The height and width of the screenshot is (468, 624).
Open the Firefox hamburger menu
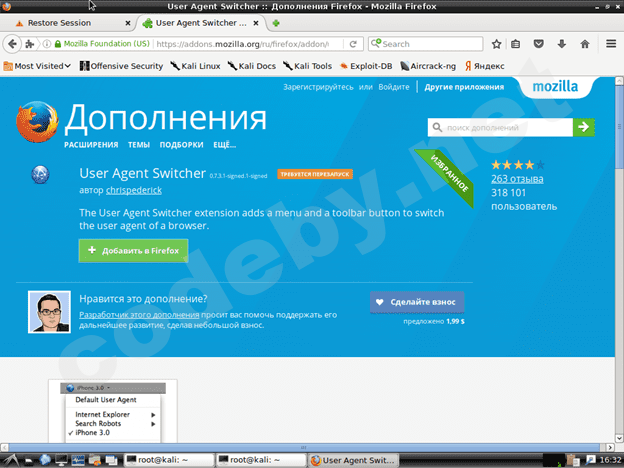(611, 43)
